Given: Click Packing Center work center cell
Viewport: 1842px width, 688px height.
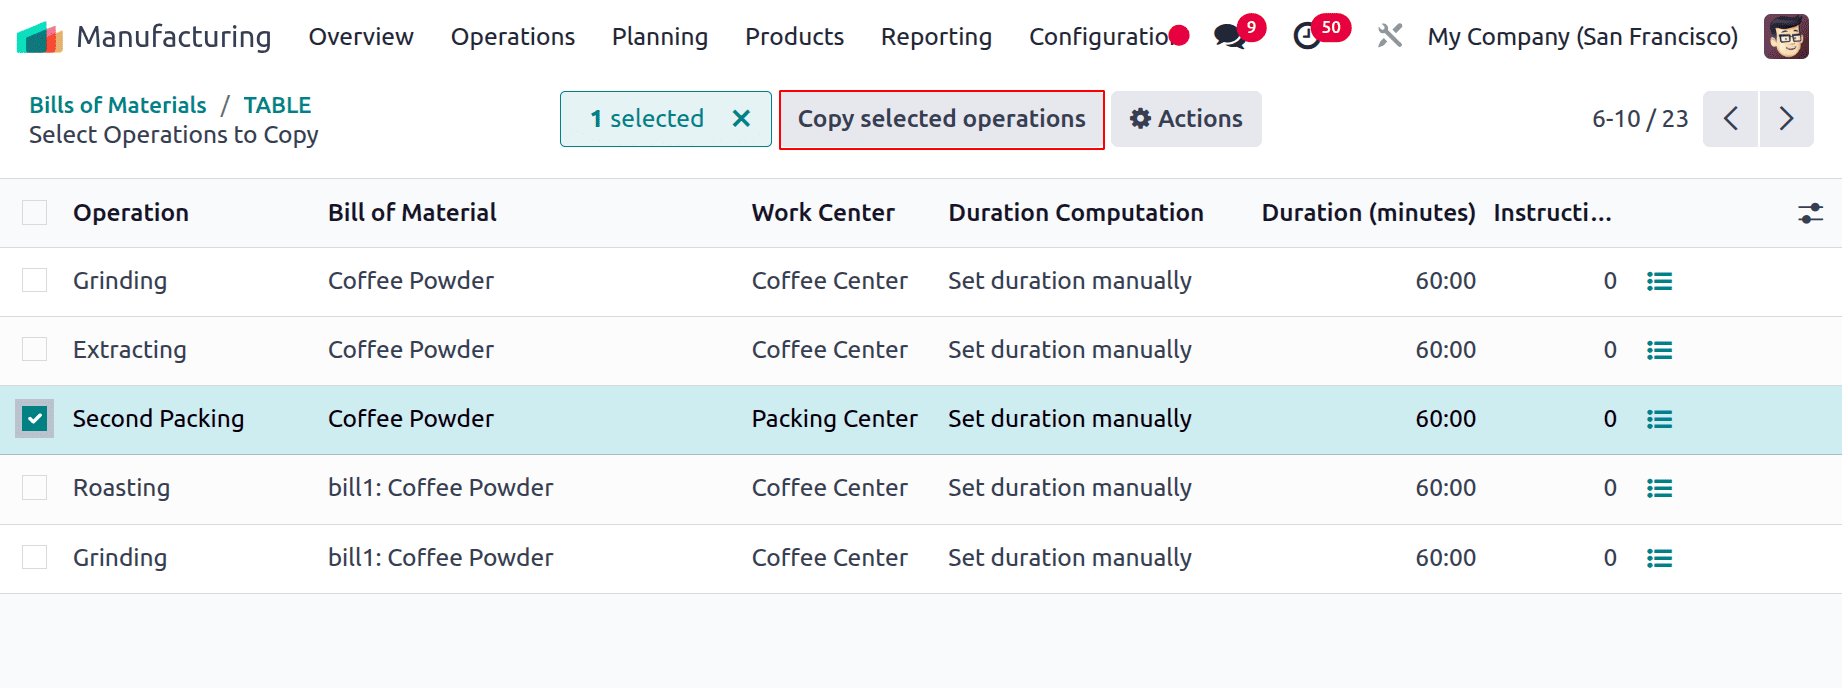Looking at the screenshot, I should coord(835,419).
